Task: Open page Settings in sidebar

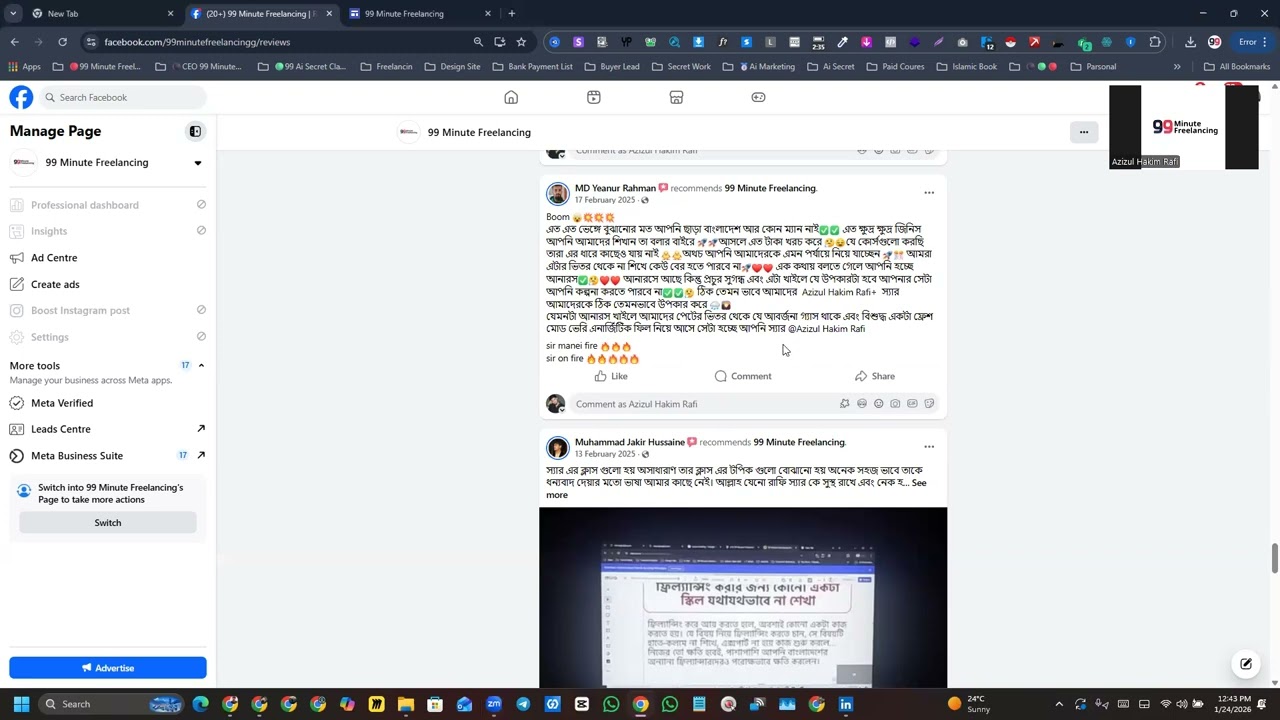Action: [x=107, y=337]
